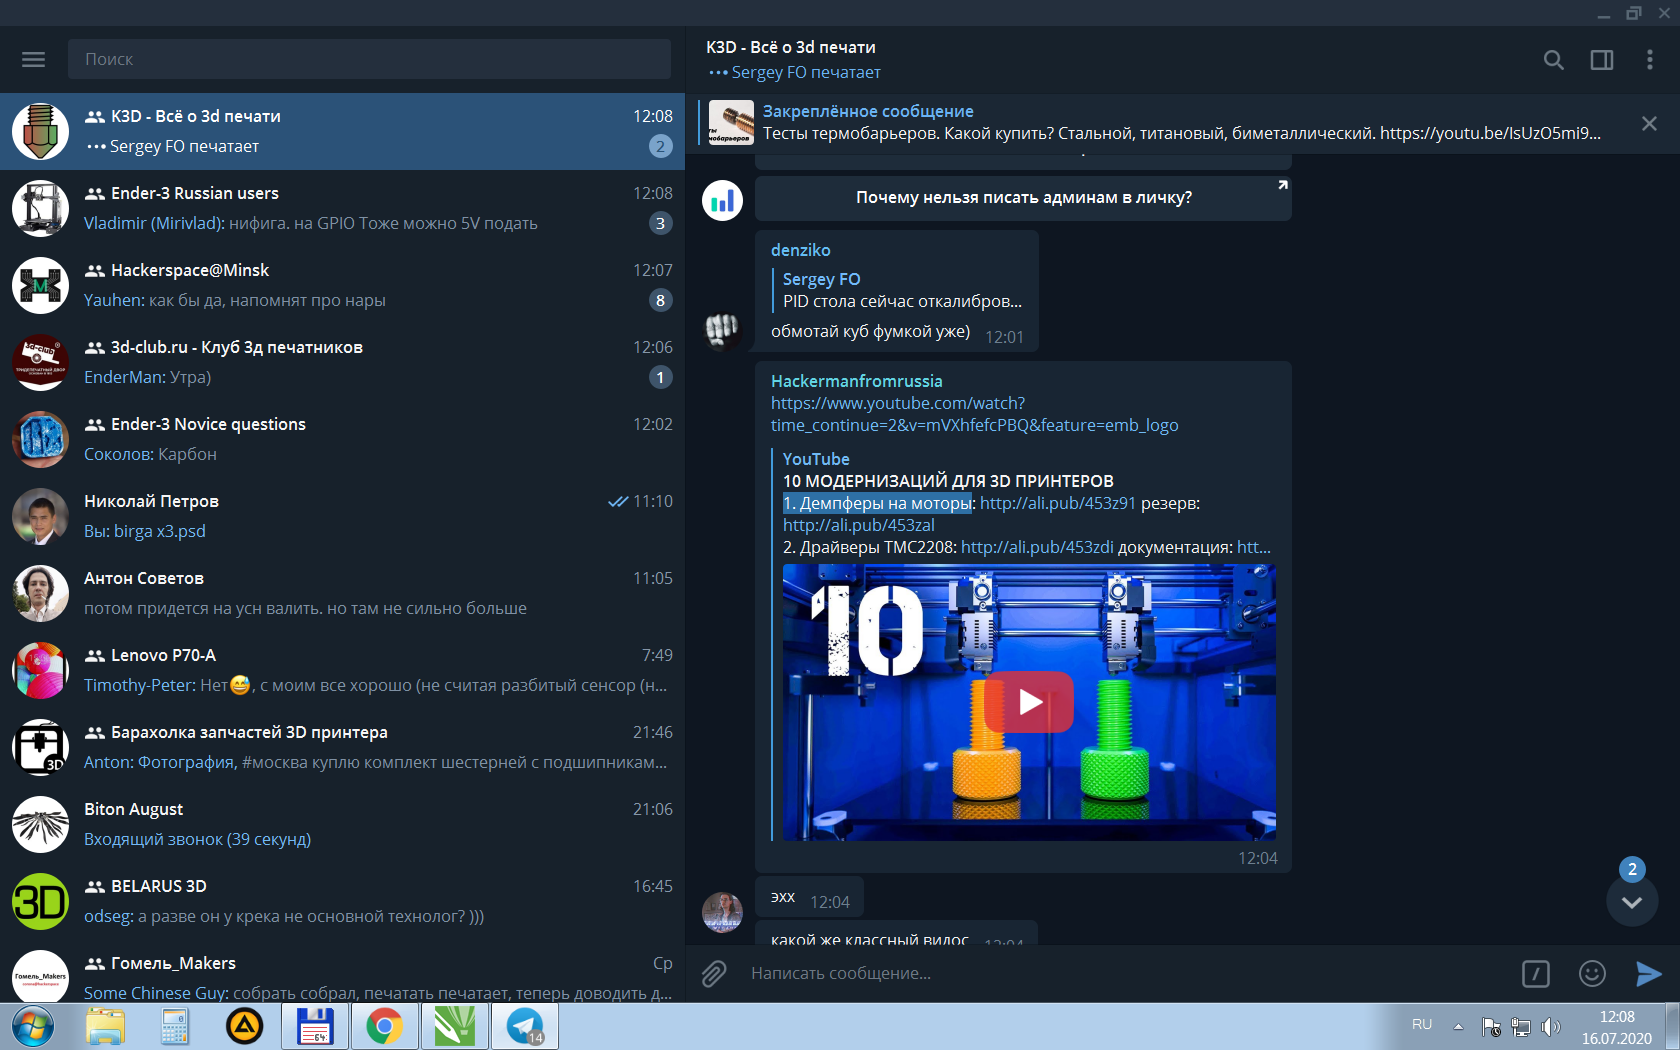This screenshot has height=1050, width=1680.
Task: Open the ali.pub/453z91 link
Action: point(1058,503)
